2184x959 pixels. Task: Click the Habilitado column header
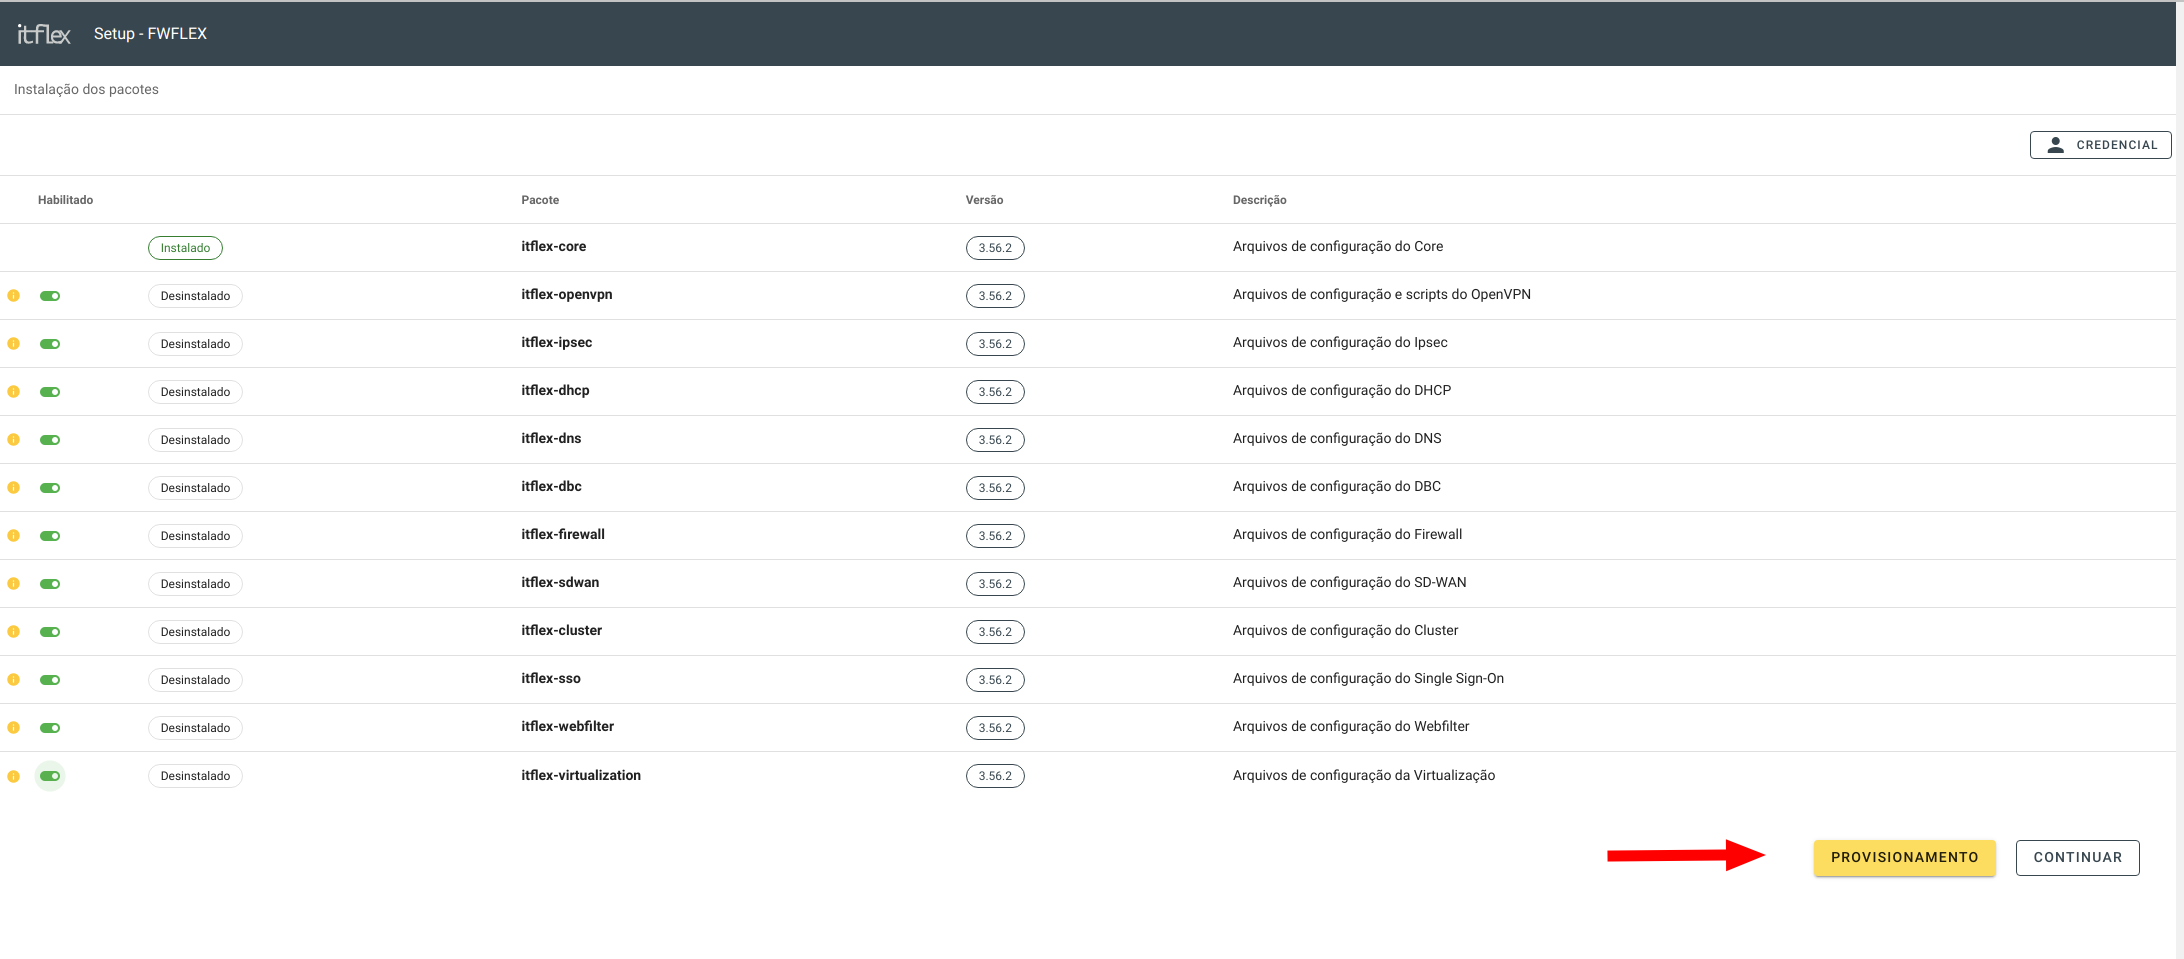65,200
